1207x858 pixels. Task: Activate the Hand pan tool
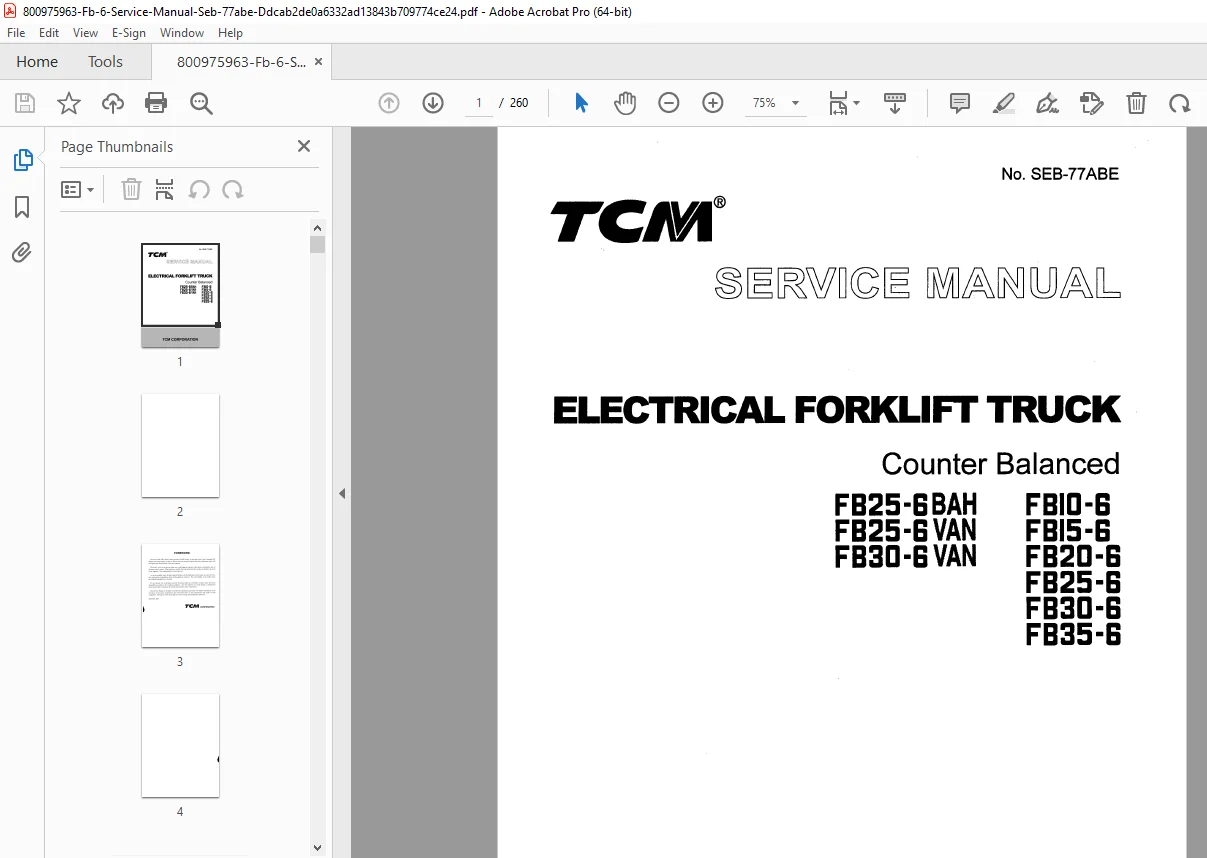tap(625, 103)
